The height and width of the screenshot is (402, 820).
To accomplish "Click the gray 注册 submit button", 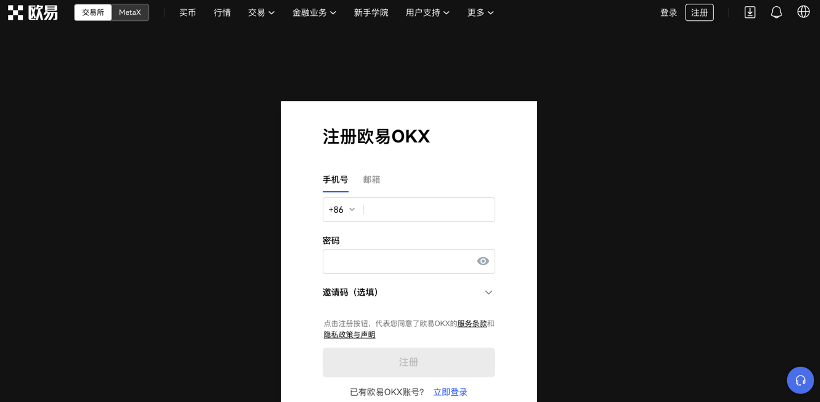I will click(408, 362).
